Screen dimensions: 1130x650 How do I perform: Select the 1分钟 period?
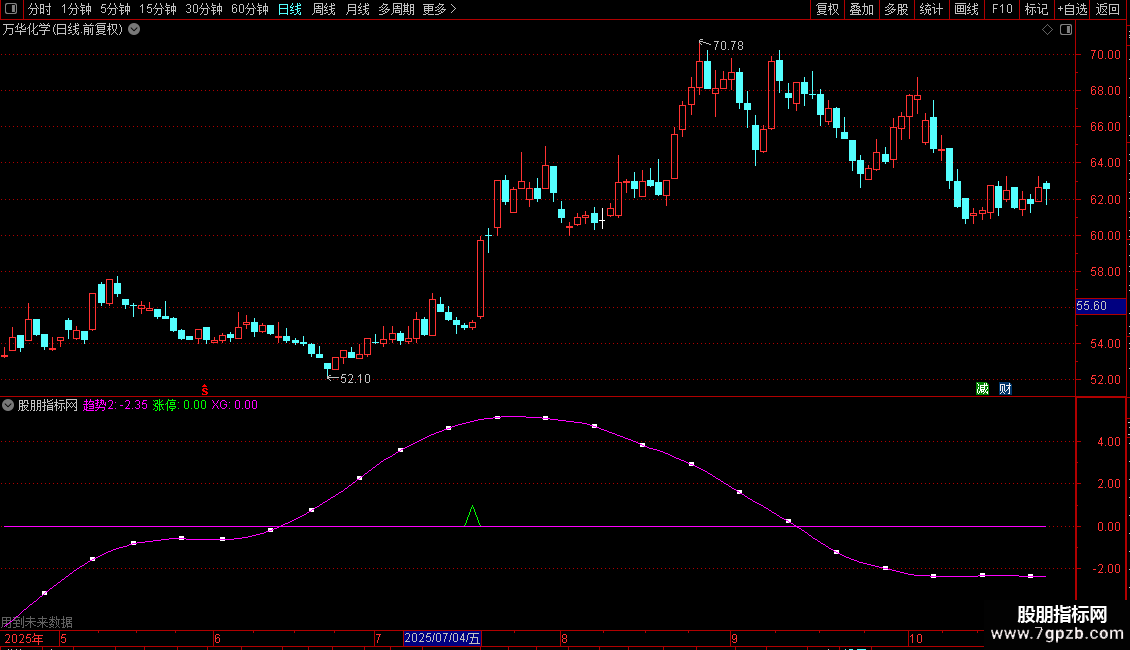[x=76, y=9]
